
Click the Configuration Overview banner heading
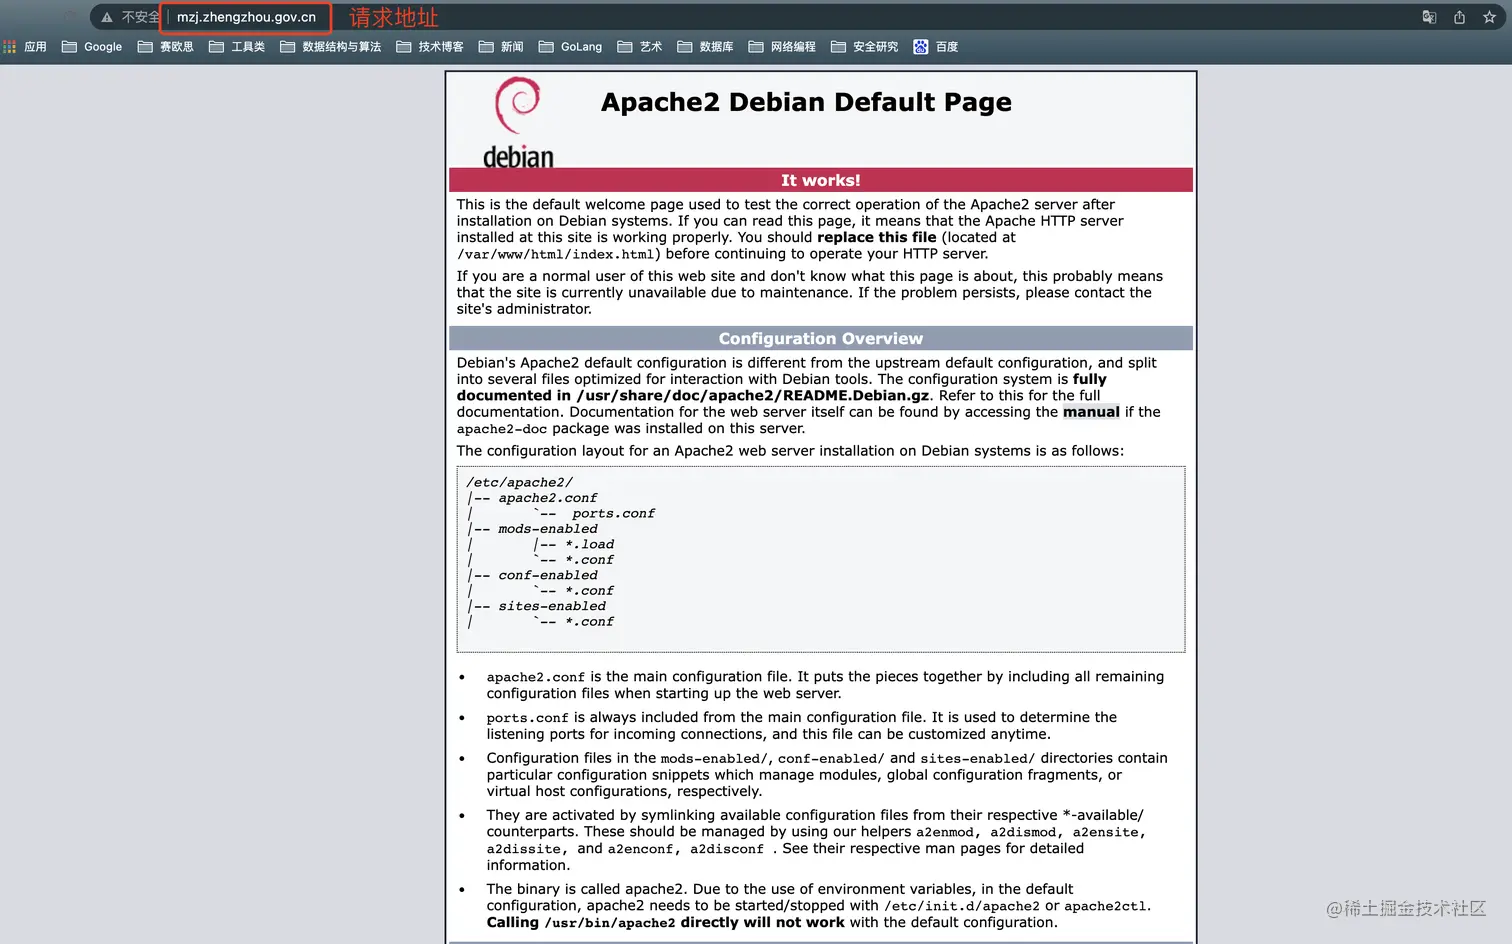821,339
